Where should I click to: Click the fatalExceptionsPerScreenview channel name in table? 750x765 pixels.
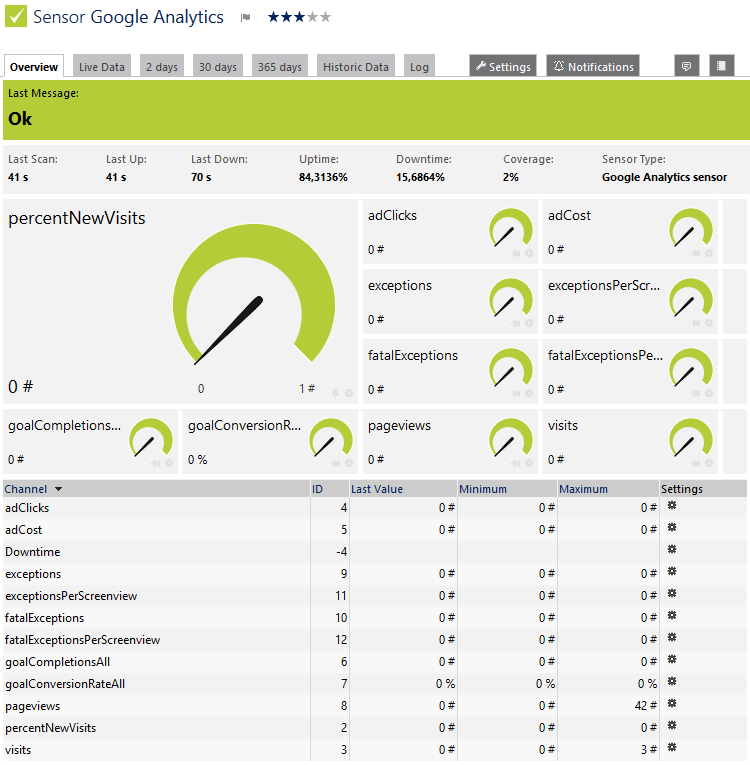pyautogui.click(x=82, y=640)
